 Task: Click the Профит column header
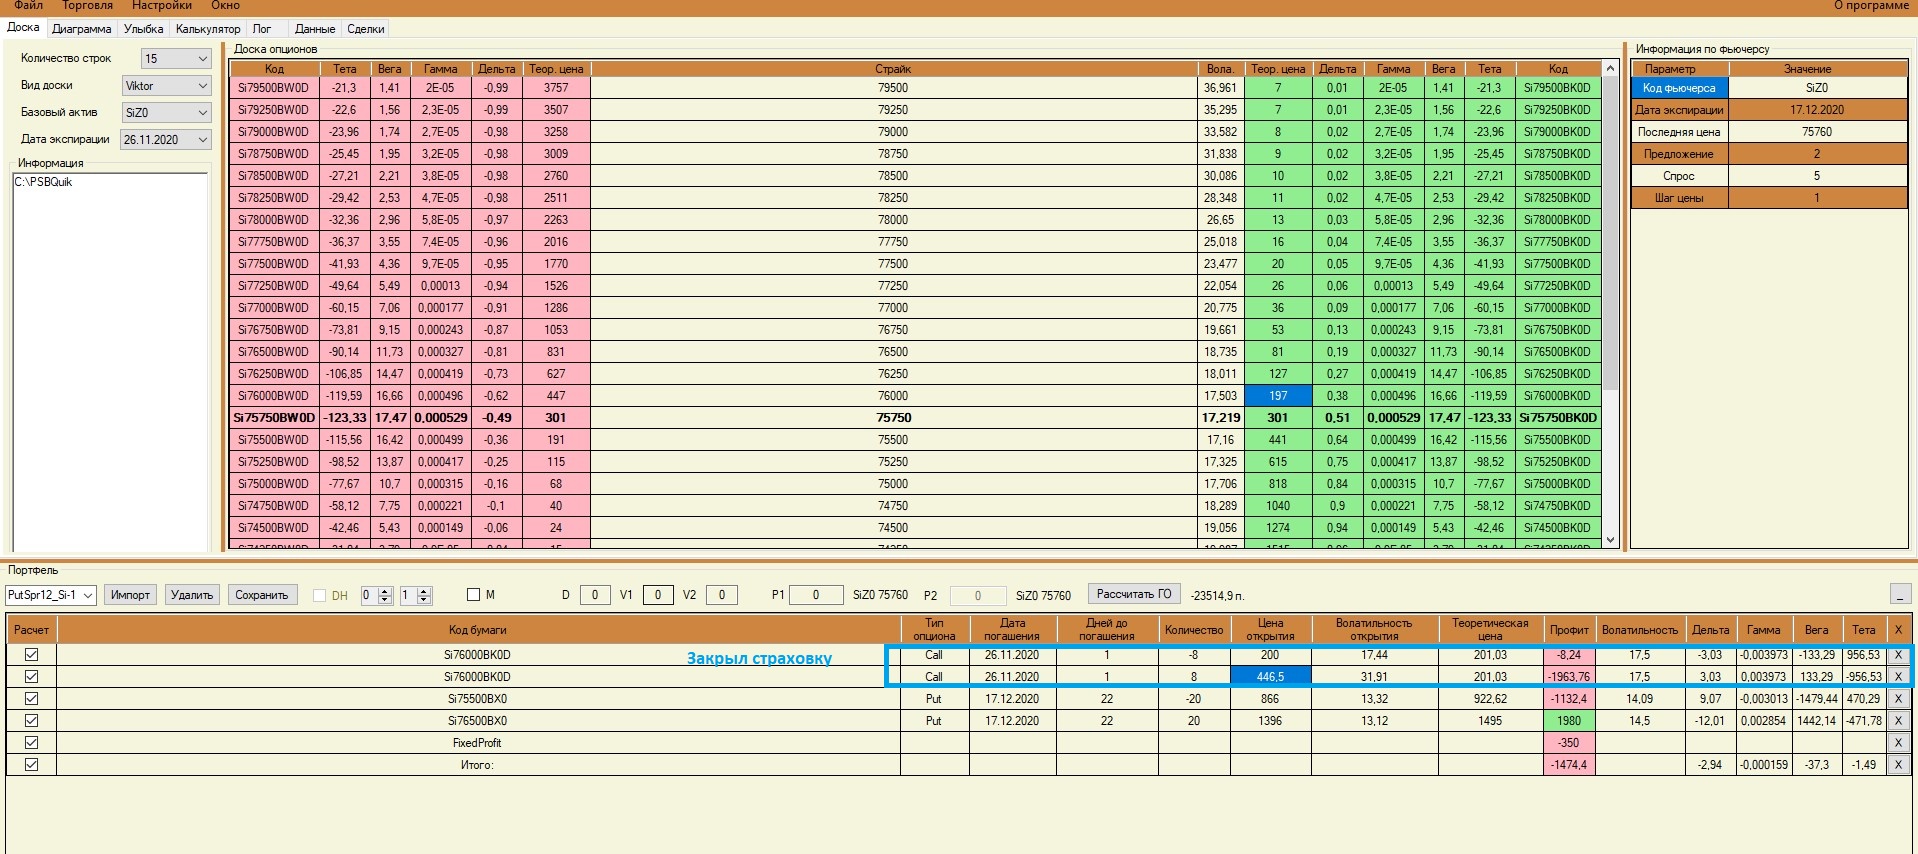tap(1569, 630)
